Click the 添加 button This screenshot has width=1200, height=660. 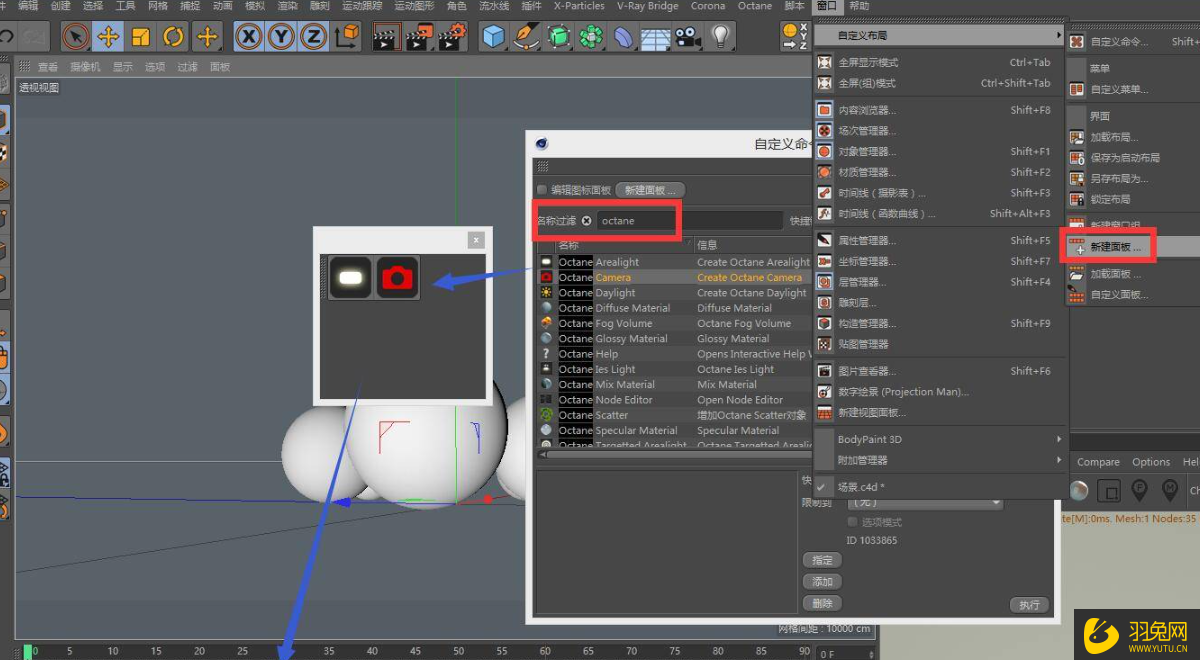(x=822, y=582)
